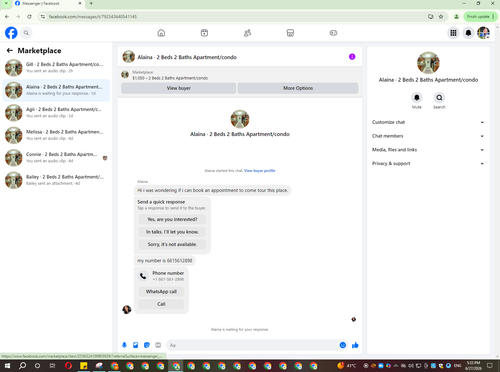Open the Facebook search icon
500x372 pixels.
[26, 33]
